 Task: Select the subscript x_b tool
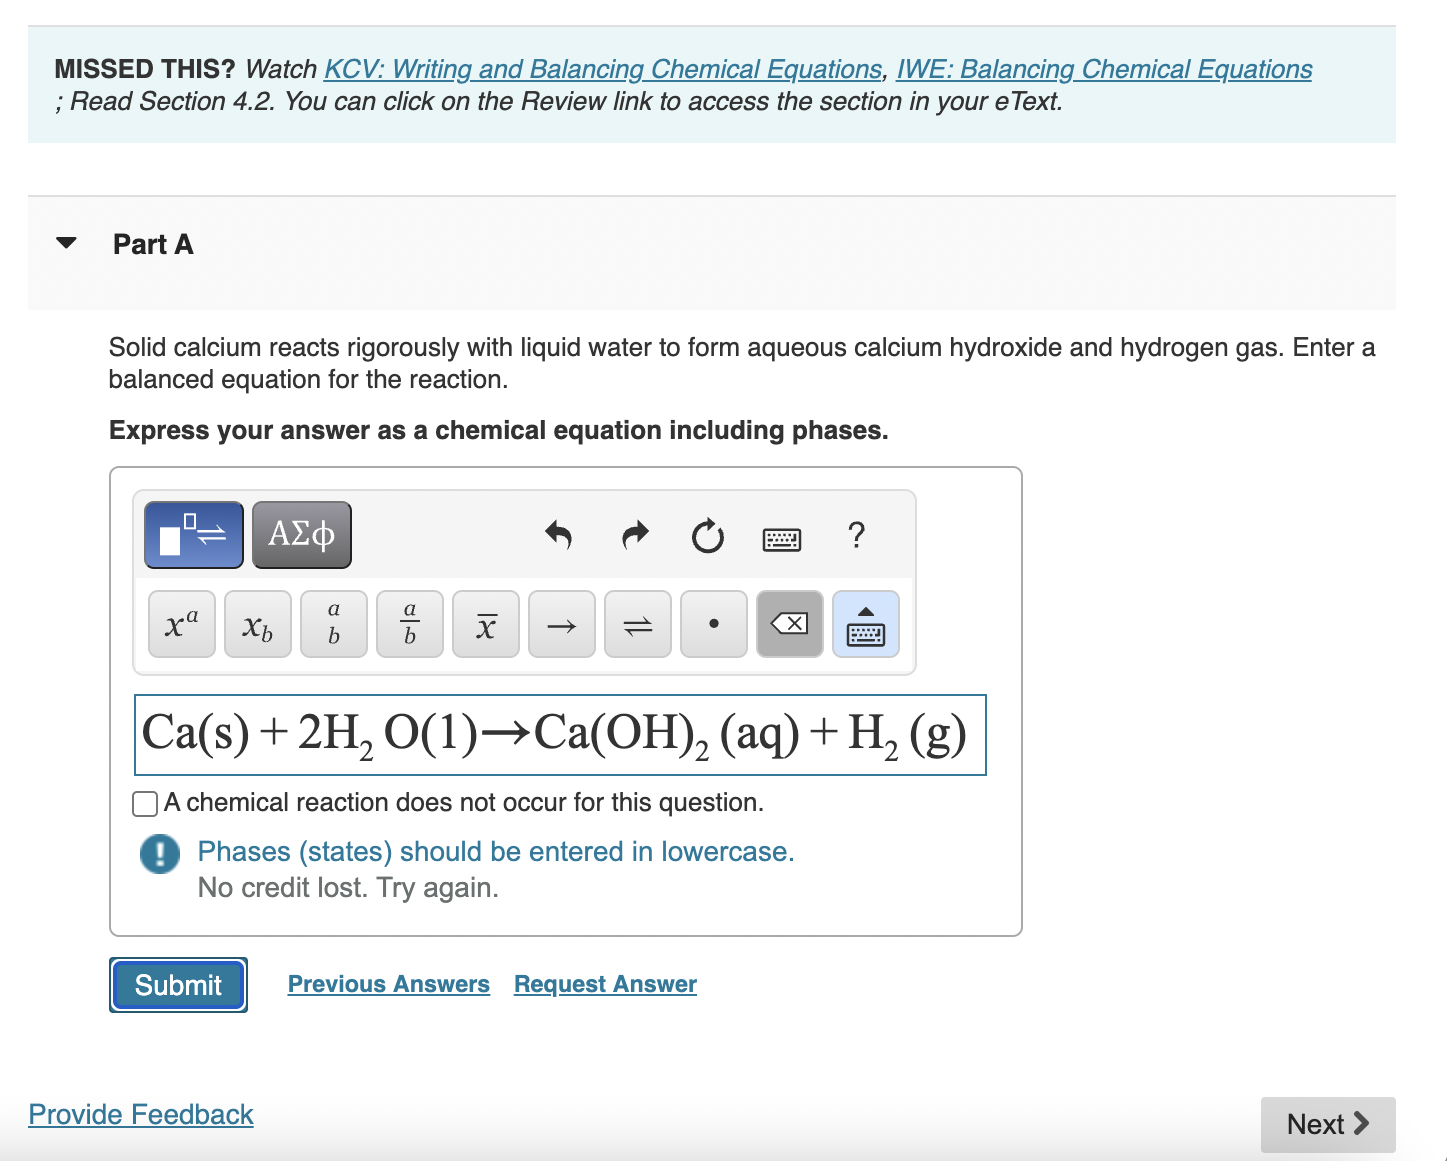point(257,624)
